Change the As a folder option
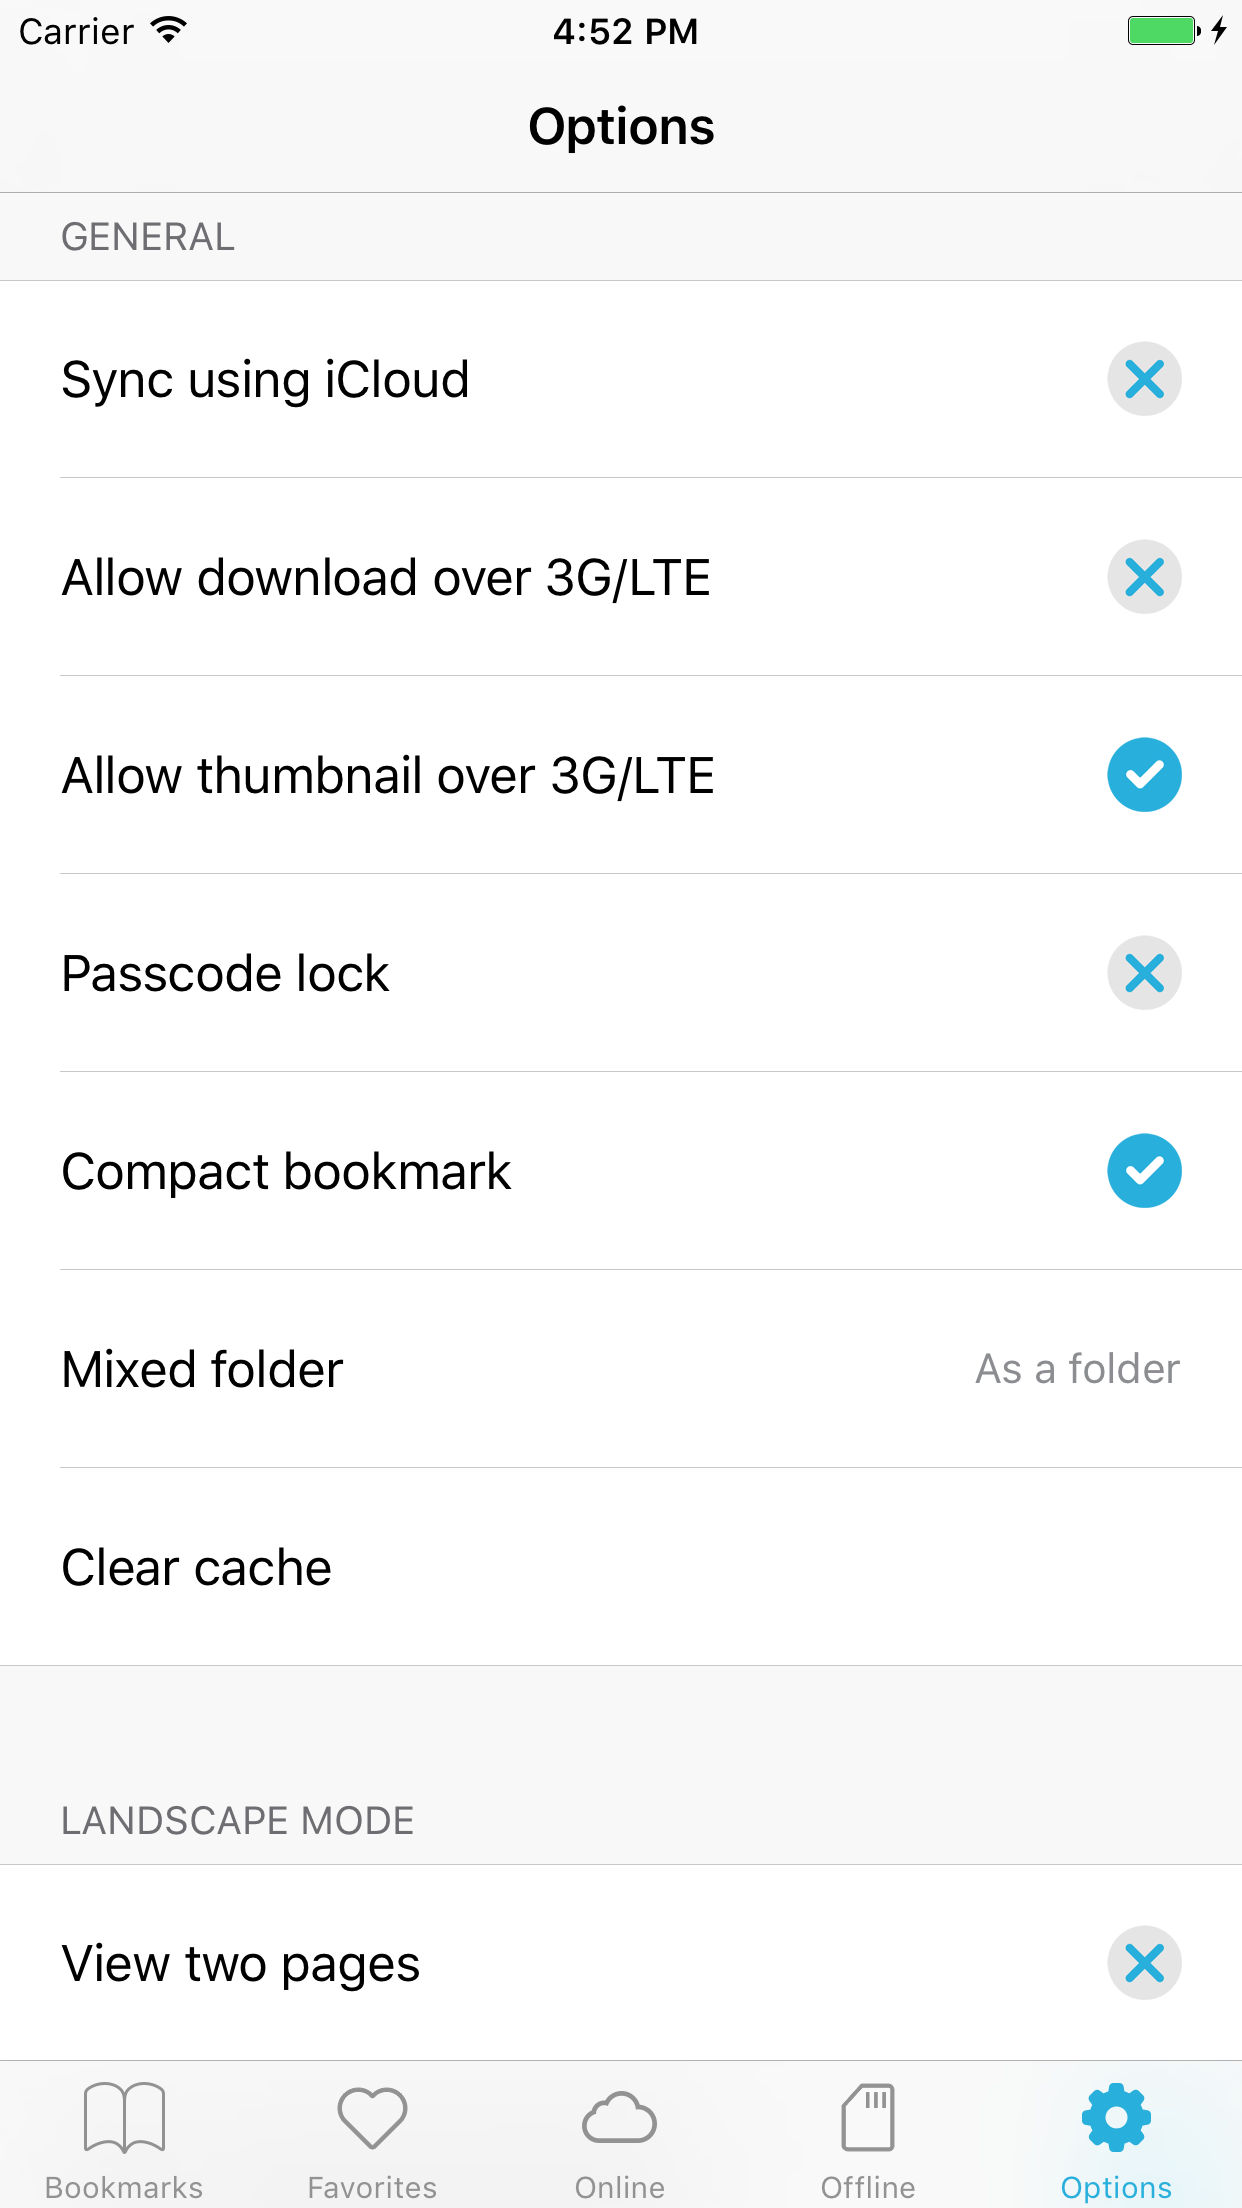Screen dimensions: 1242x2208 (1077, 1368)
